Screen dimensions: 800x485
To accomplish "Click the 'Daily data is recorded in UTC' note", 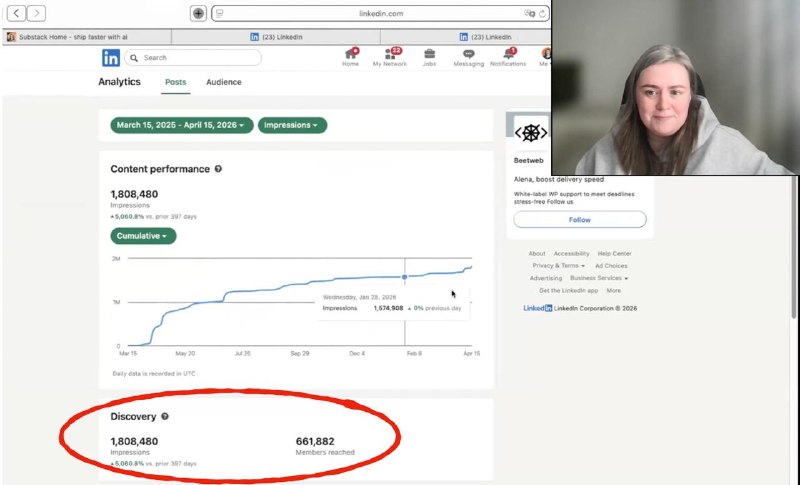I will (154, 374).
